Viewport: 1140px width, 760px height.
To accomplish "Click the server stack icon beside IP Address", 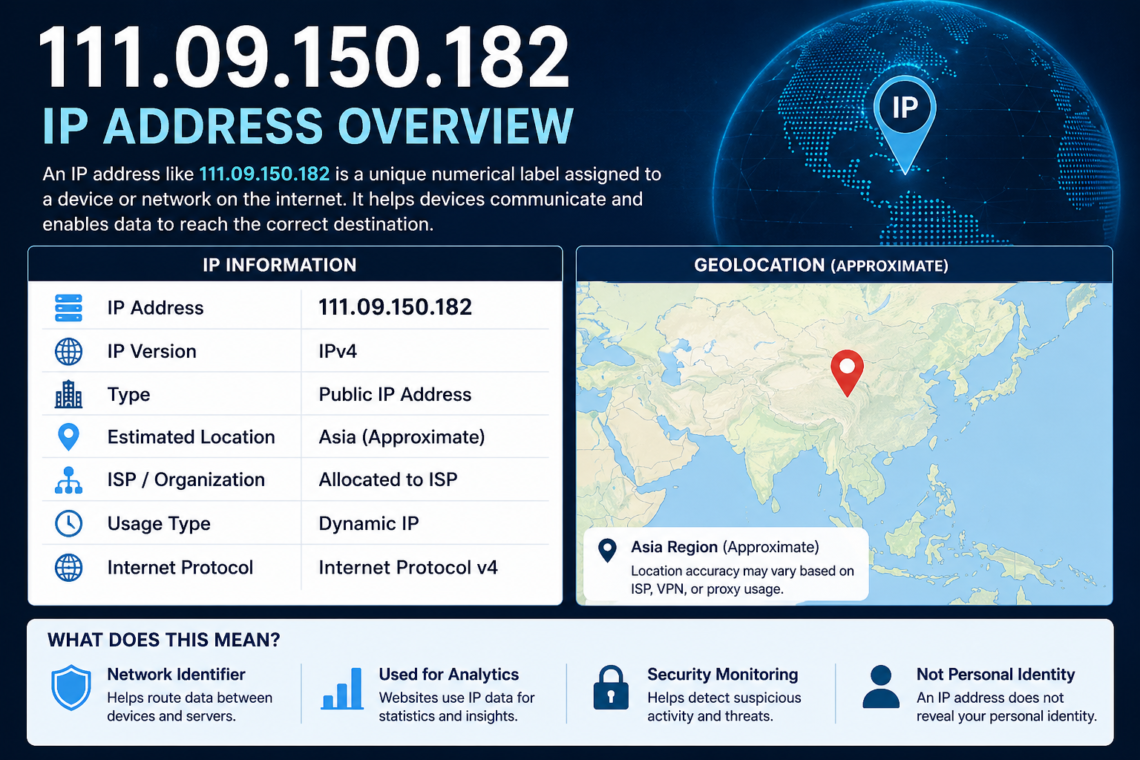I will point(68,308).
